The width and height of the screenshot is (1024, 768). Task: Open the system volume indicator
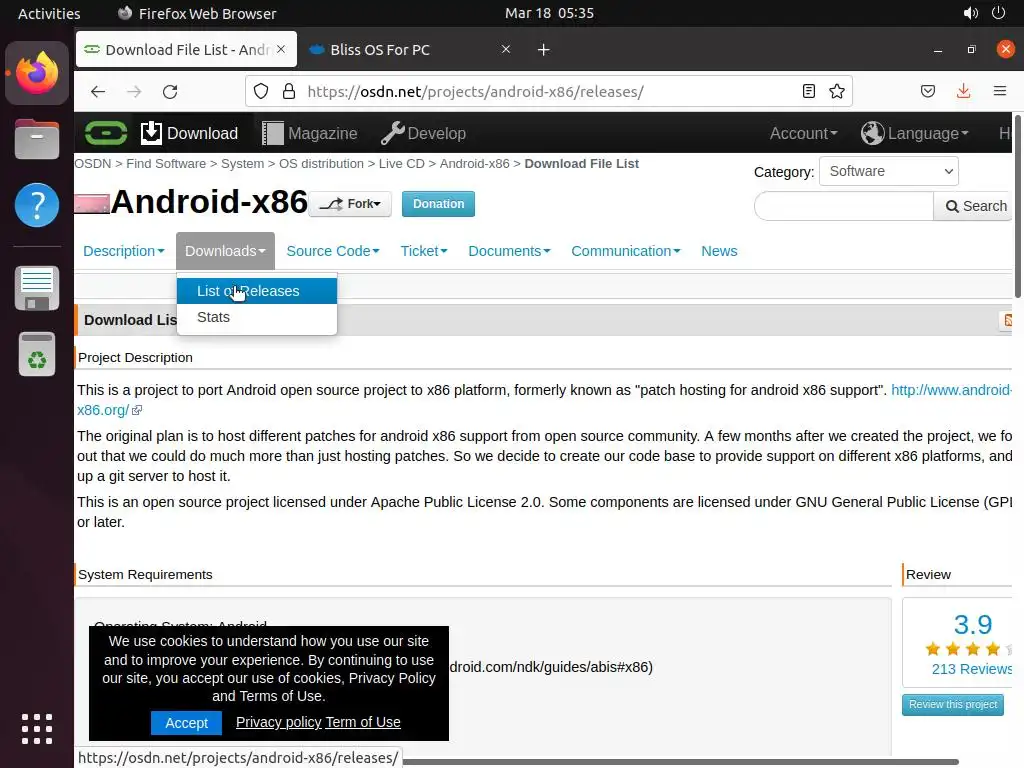coord(970,13)
